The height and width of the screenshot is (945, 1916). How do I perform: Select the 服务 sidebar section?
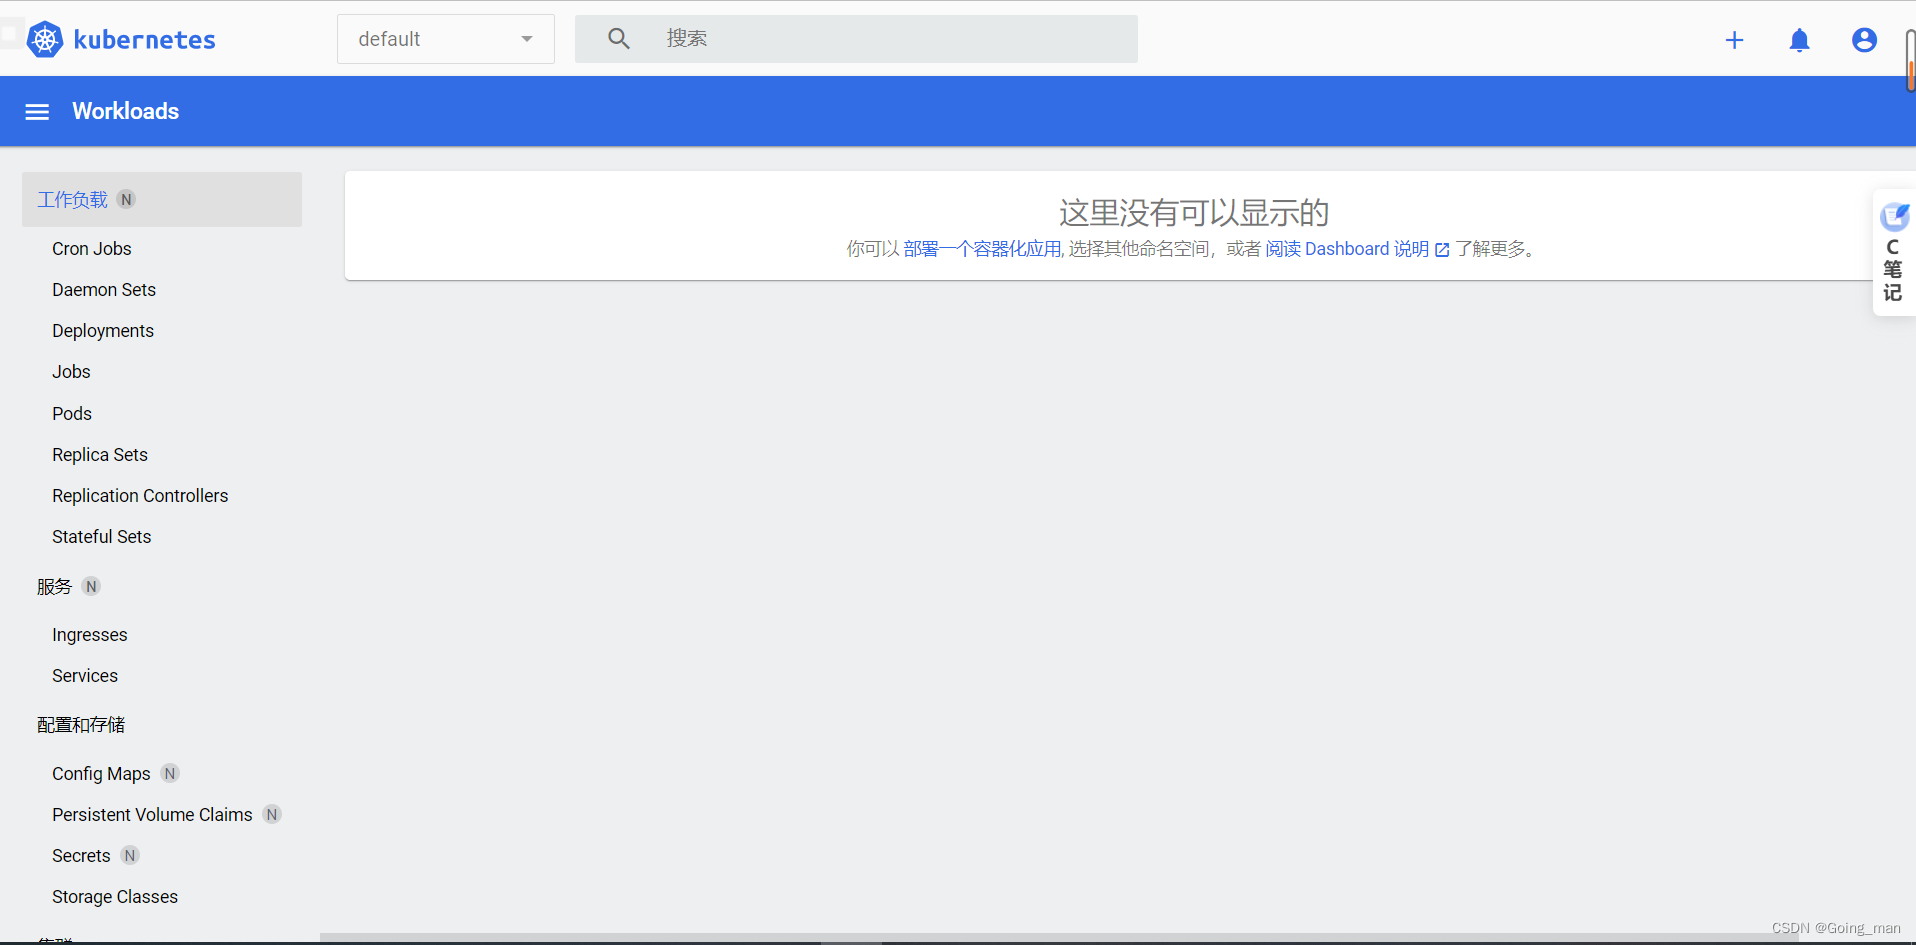click(55, 587)
